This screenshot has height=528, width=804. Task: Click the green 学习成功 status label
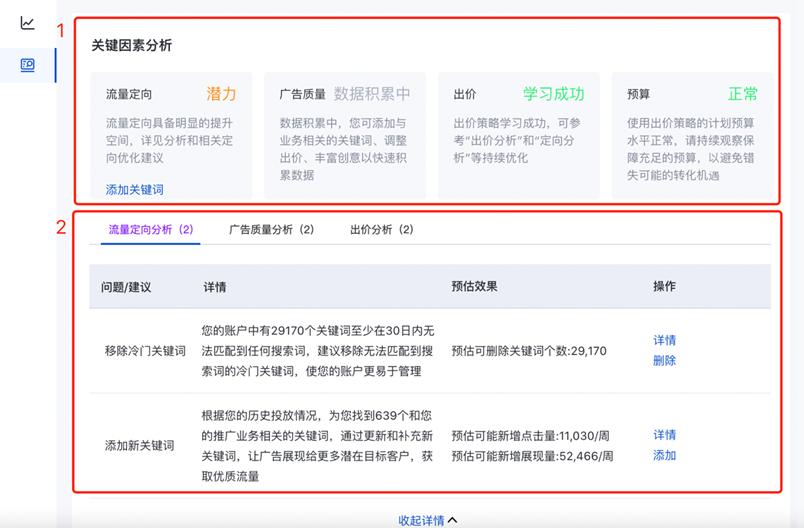tap(553, 94)
